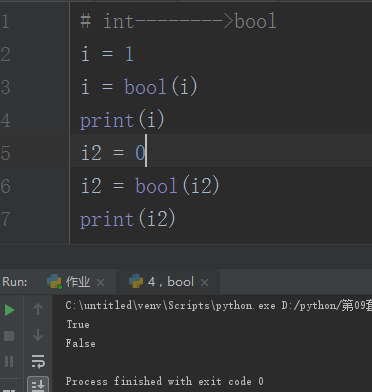The width and height of the screenshot is (372, 392).
Task: Click the comment '# int-------->bool'
Action: [178, 21]
